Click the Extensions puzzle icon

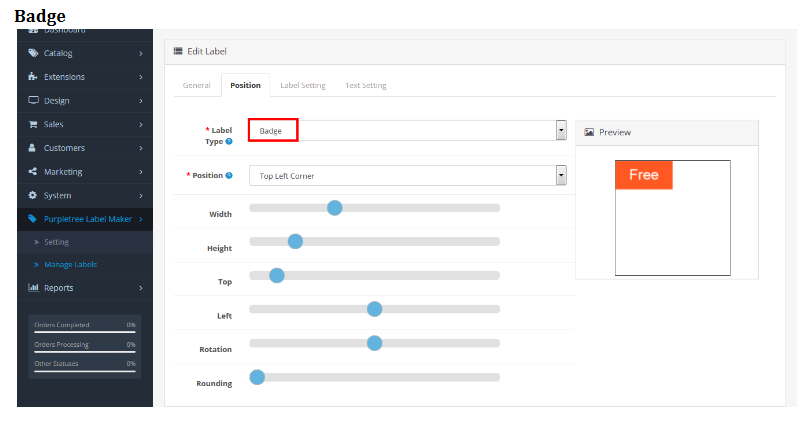pyautogui.click(x=33, y=77)
